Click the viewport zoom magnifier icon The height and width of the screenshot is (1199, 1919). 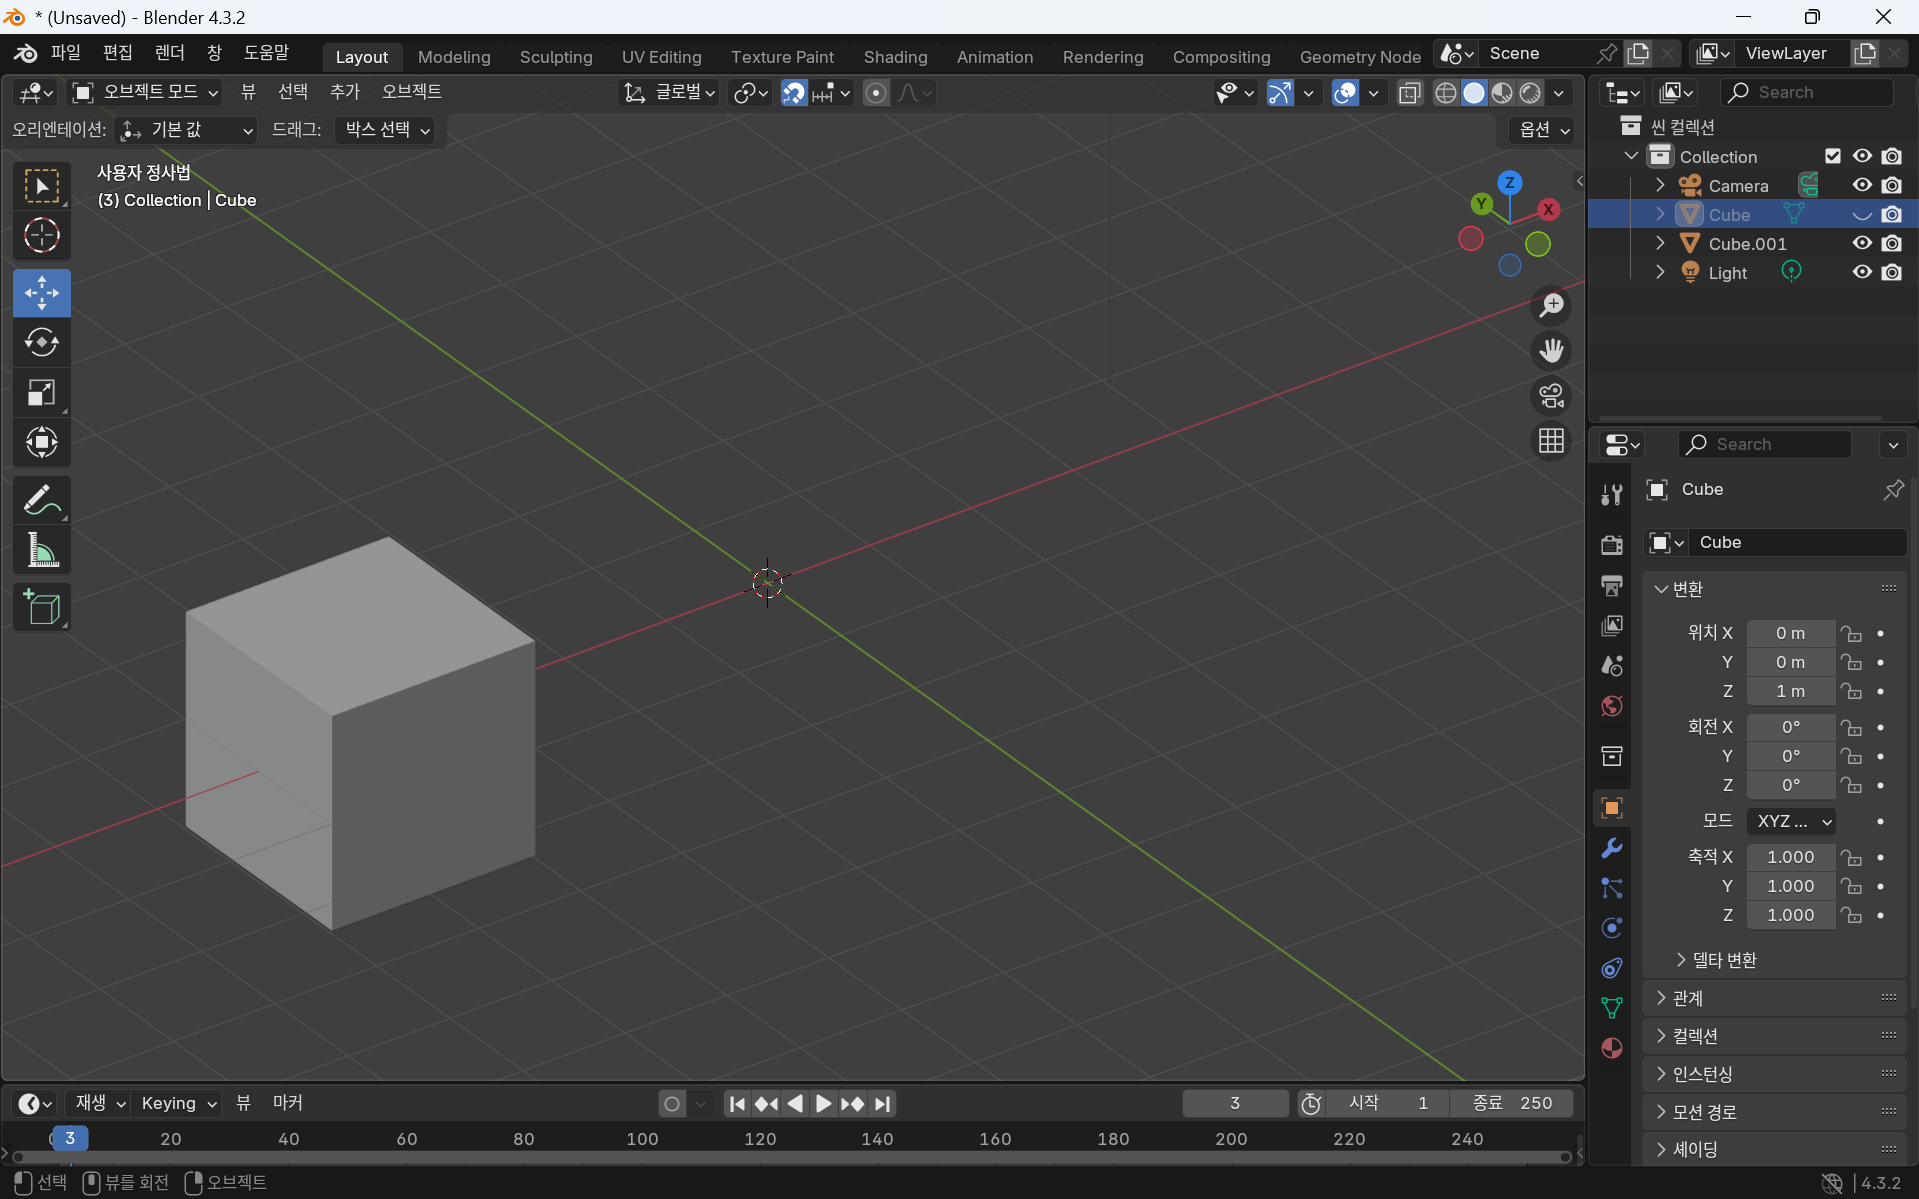click(1551, 306)
